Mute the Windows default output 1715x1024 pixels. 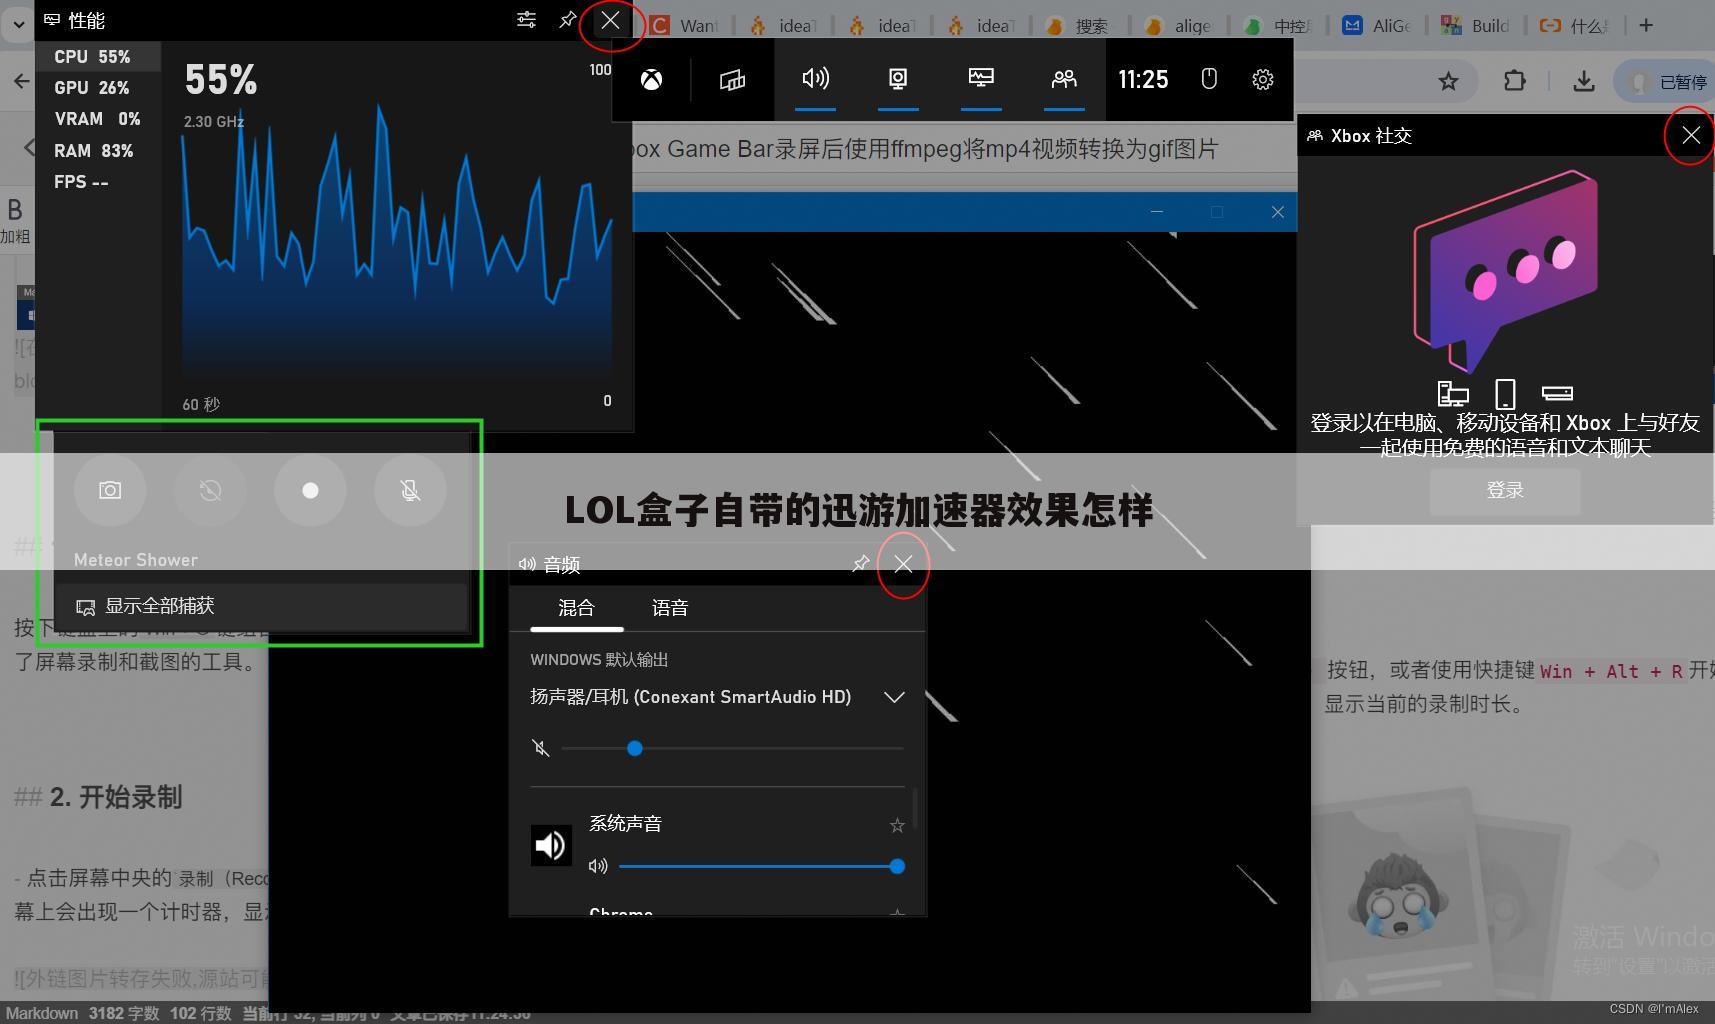[541, 748]
